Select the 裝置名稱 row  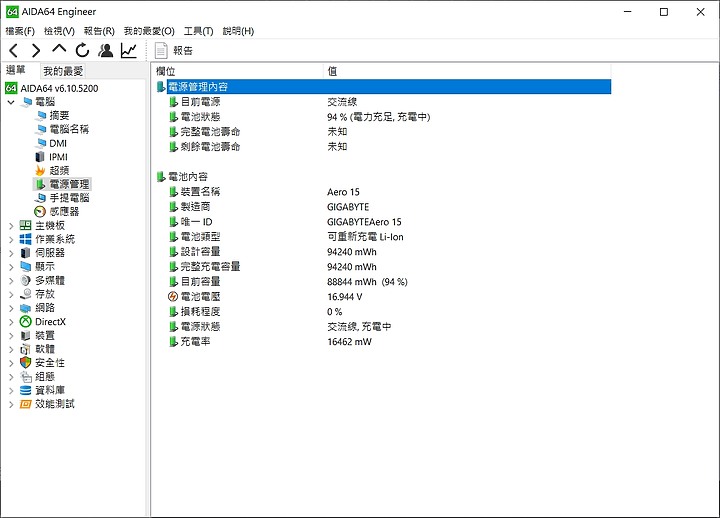(x=383, y=191)
